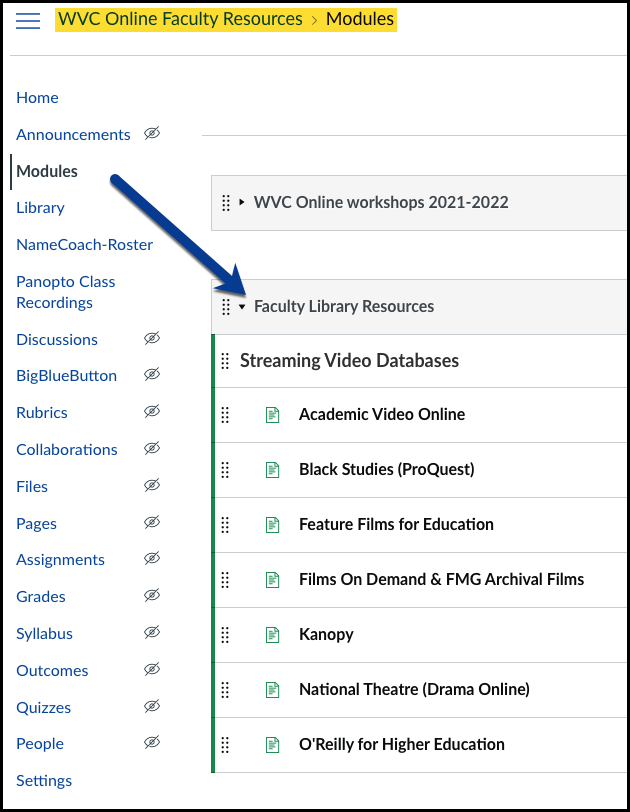Expand the WVC Online workshops 2021-2022 module
The image size is (630, 812).
242,202
